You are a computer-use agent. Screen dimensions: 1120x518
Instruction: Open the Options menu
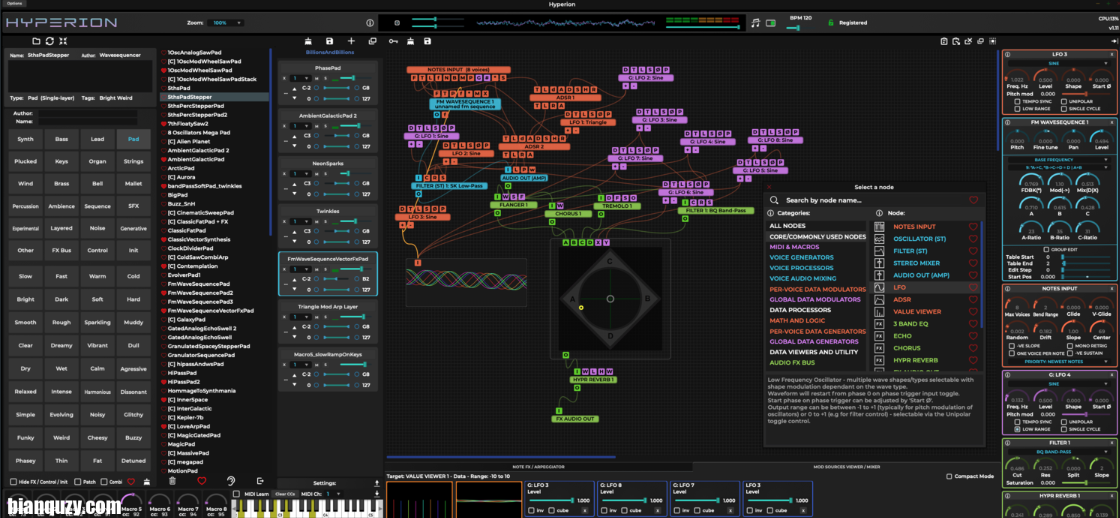pos(14,4)
